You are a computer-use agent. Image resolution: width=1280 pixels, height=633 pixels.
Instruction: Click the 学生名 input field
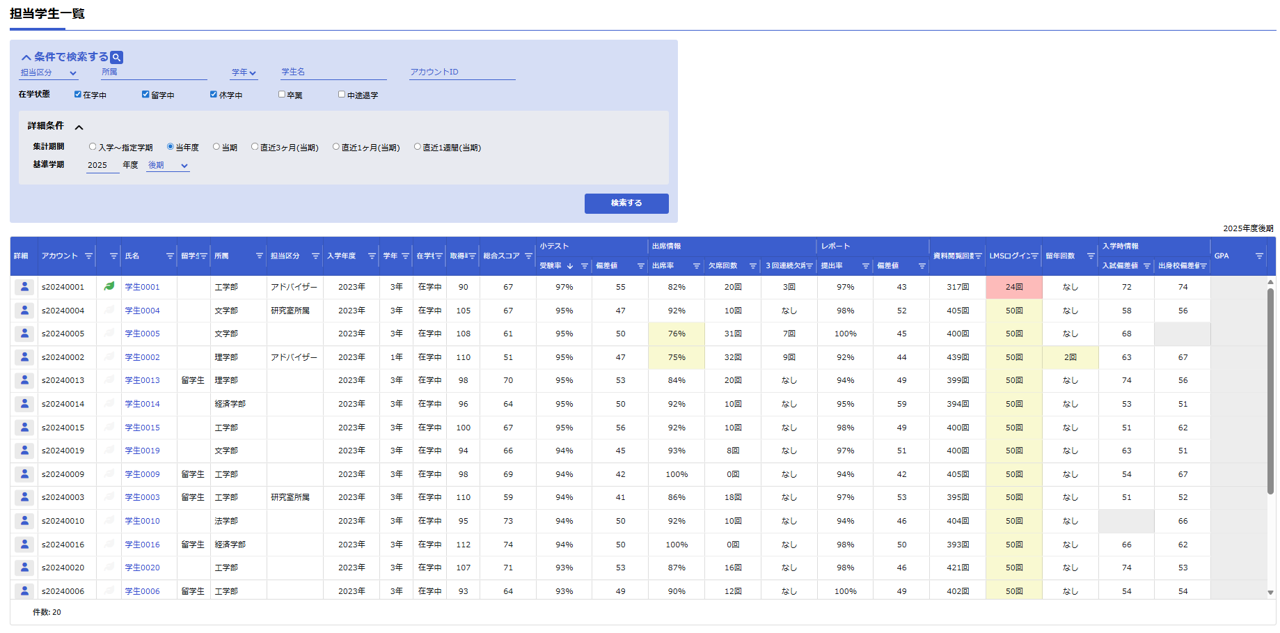click(x=333, y=73)
